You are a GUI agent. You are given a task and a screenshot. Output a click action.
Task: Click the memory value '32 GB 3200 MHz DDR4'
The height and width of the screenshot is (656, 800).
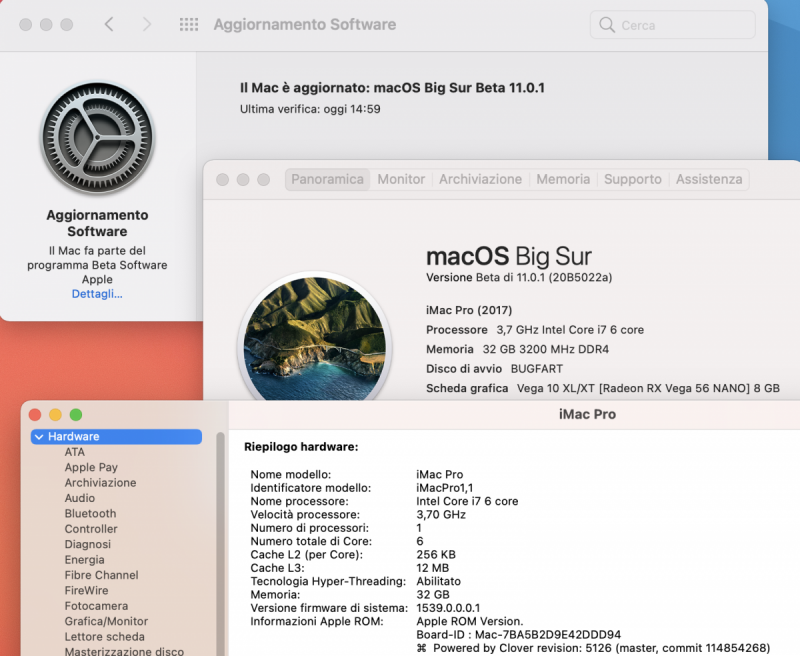pyautogui.click(x=545, y=349)
